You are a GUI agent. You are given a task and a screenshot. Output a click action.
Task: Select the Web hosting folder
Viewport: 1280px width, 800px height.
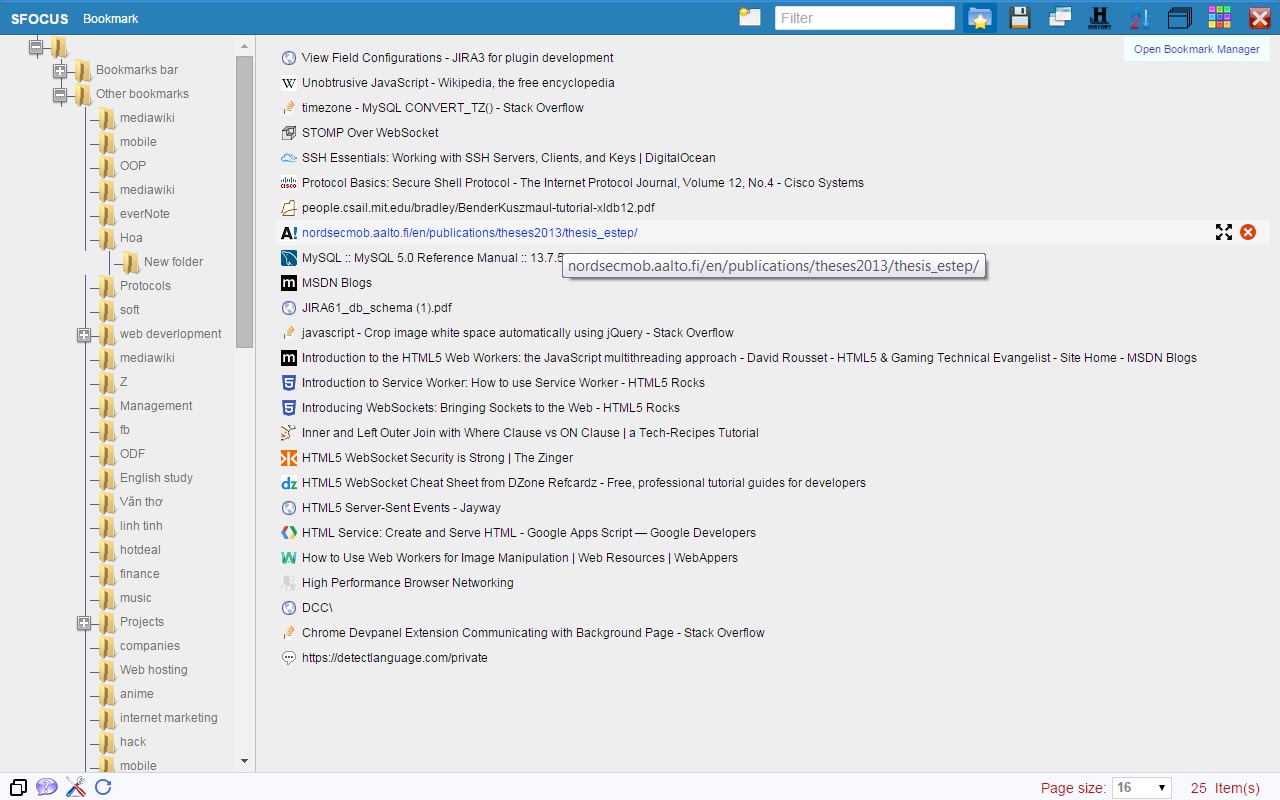point(154,670)
